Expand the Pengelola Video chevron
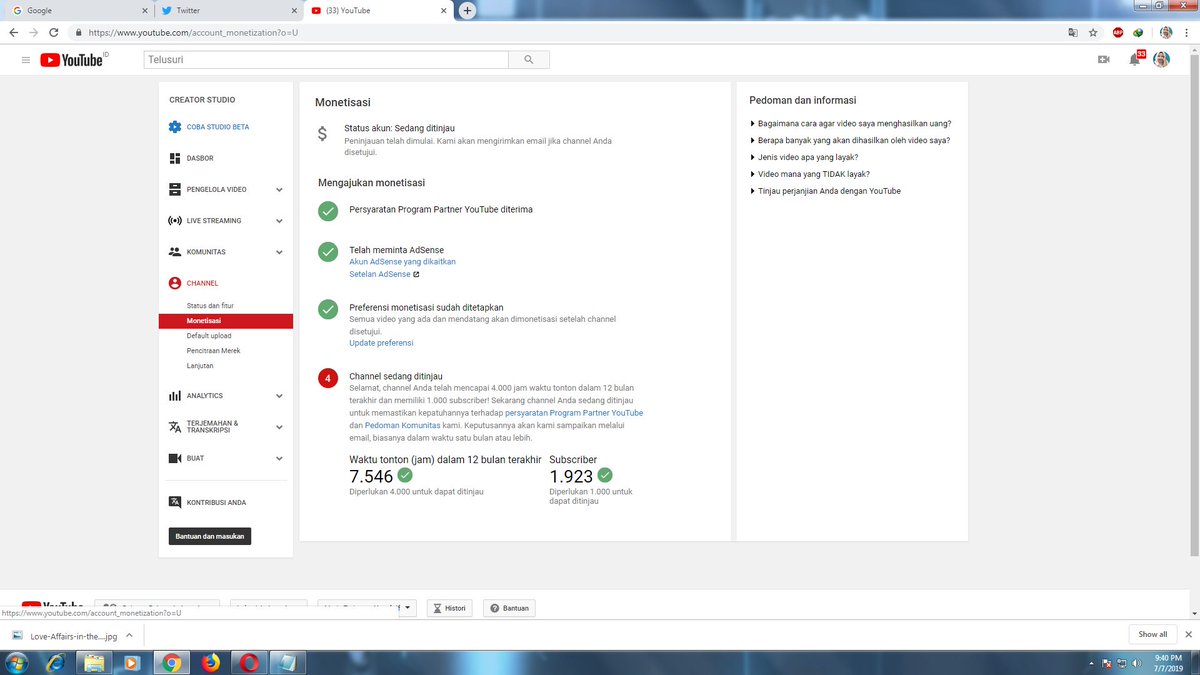Screen dimensions: 1200x675 [x=279, y=189]
